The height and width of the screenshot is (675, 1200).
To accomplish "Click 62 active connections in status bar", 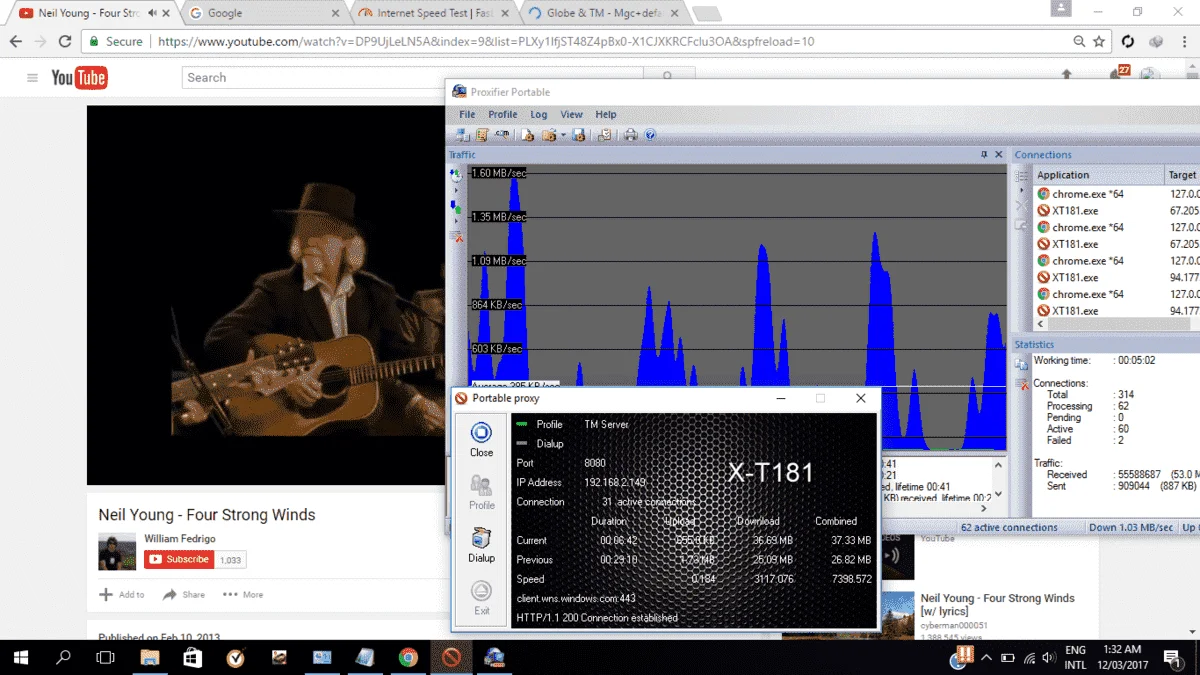I will point(1009,528).
